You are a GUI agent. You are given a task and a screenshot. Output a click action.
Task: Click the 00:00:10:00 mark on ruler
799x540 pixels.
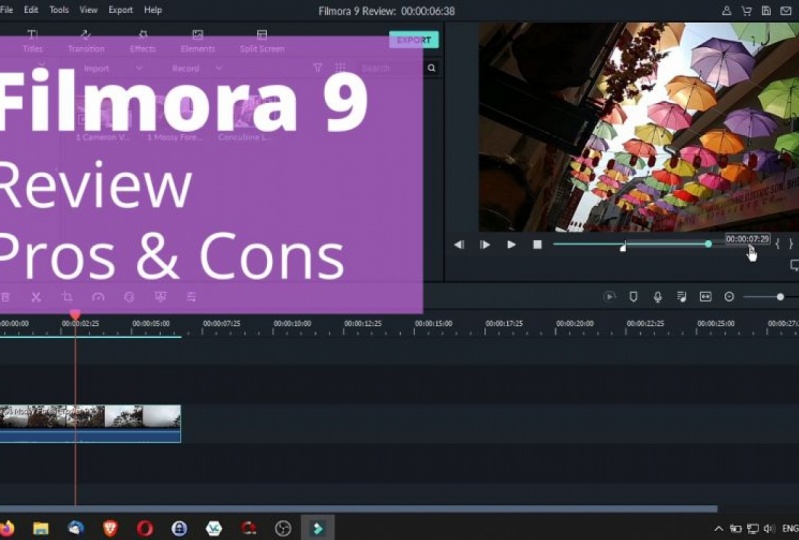tap(292, 323)
